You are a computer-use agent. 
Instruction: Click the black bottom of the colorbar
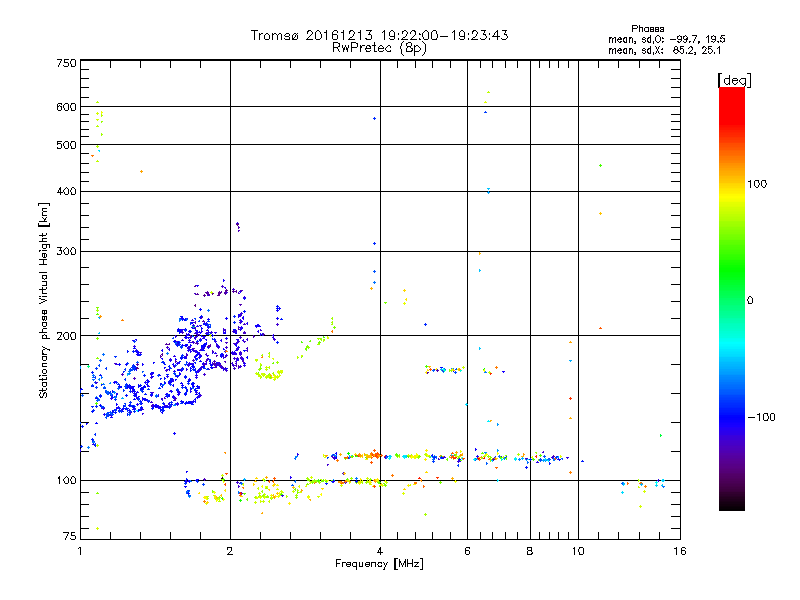click(732, 503)
